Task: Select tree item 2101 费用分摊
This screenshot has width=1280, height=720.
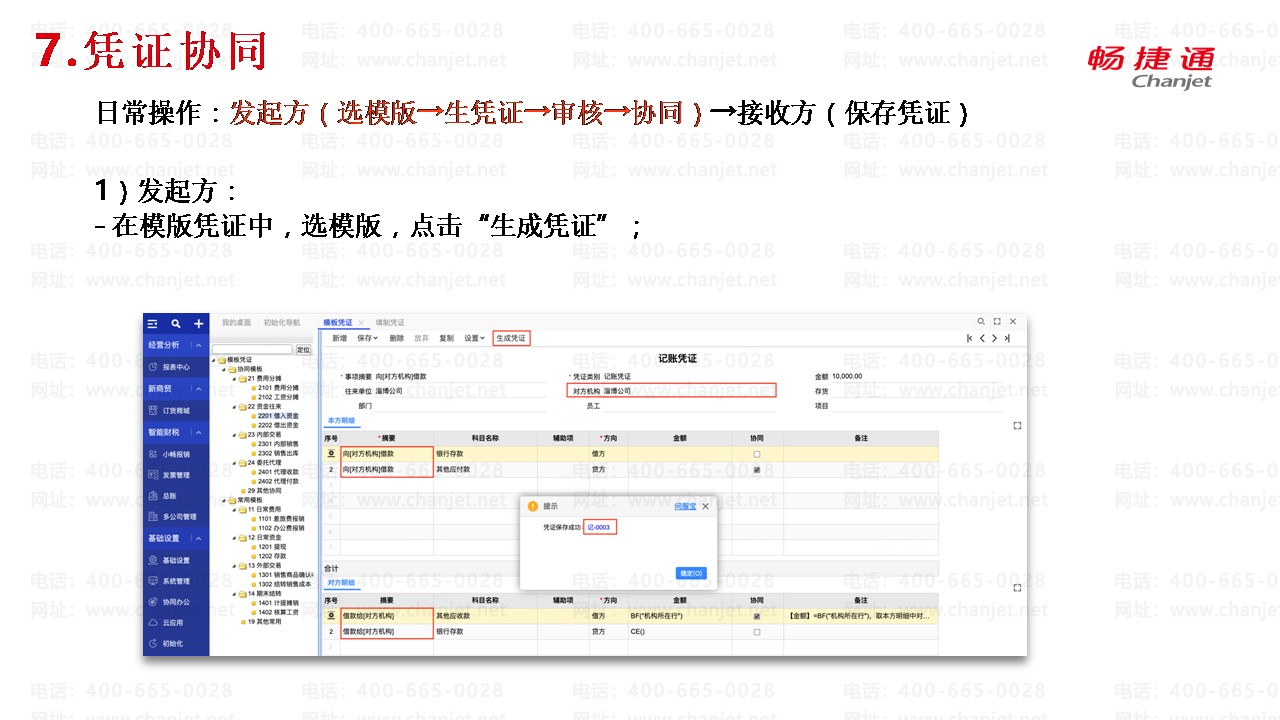Action: 277,387
